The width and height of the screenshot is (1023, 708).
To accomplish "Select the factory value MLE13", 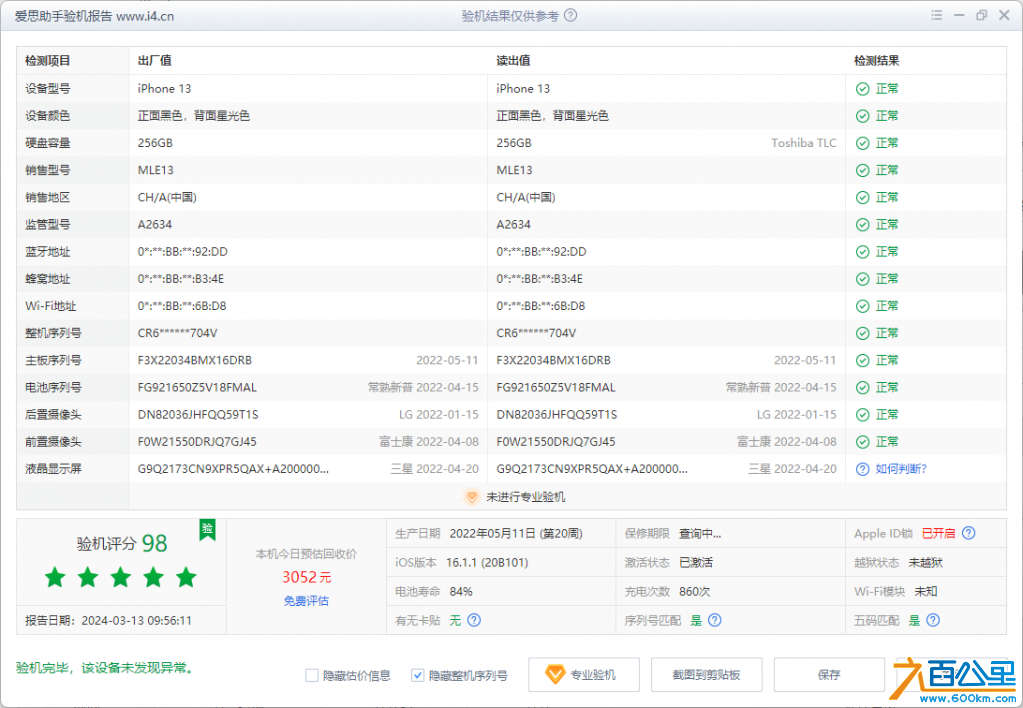I will 155,170.
